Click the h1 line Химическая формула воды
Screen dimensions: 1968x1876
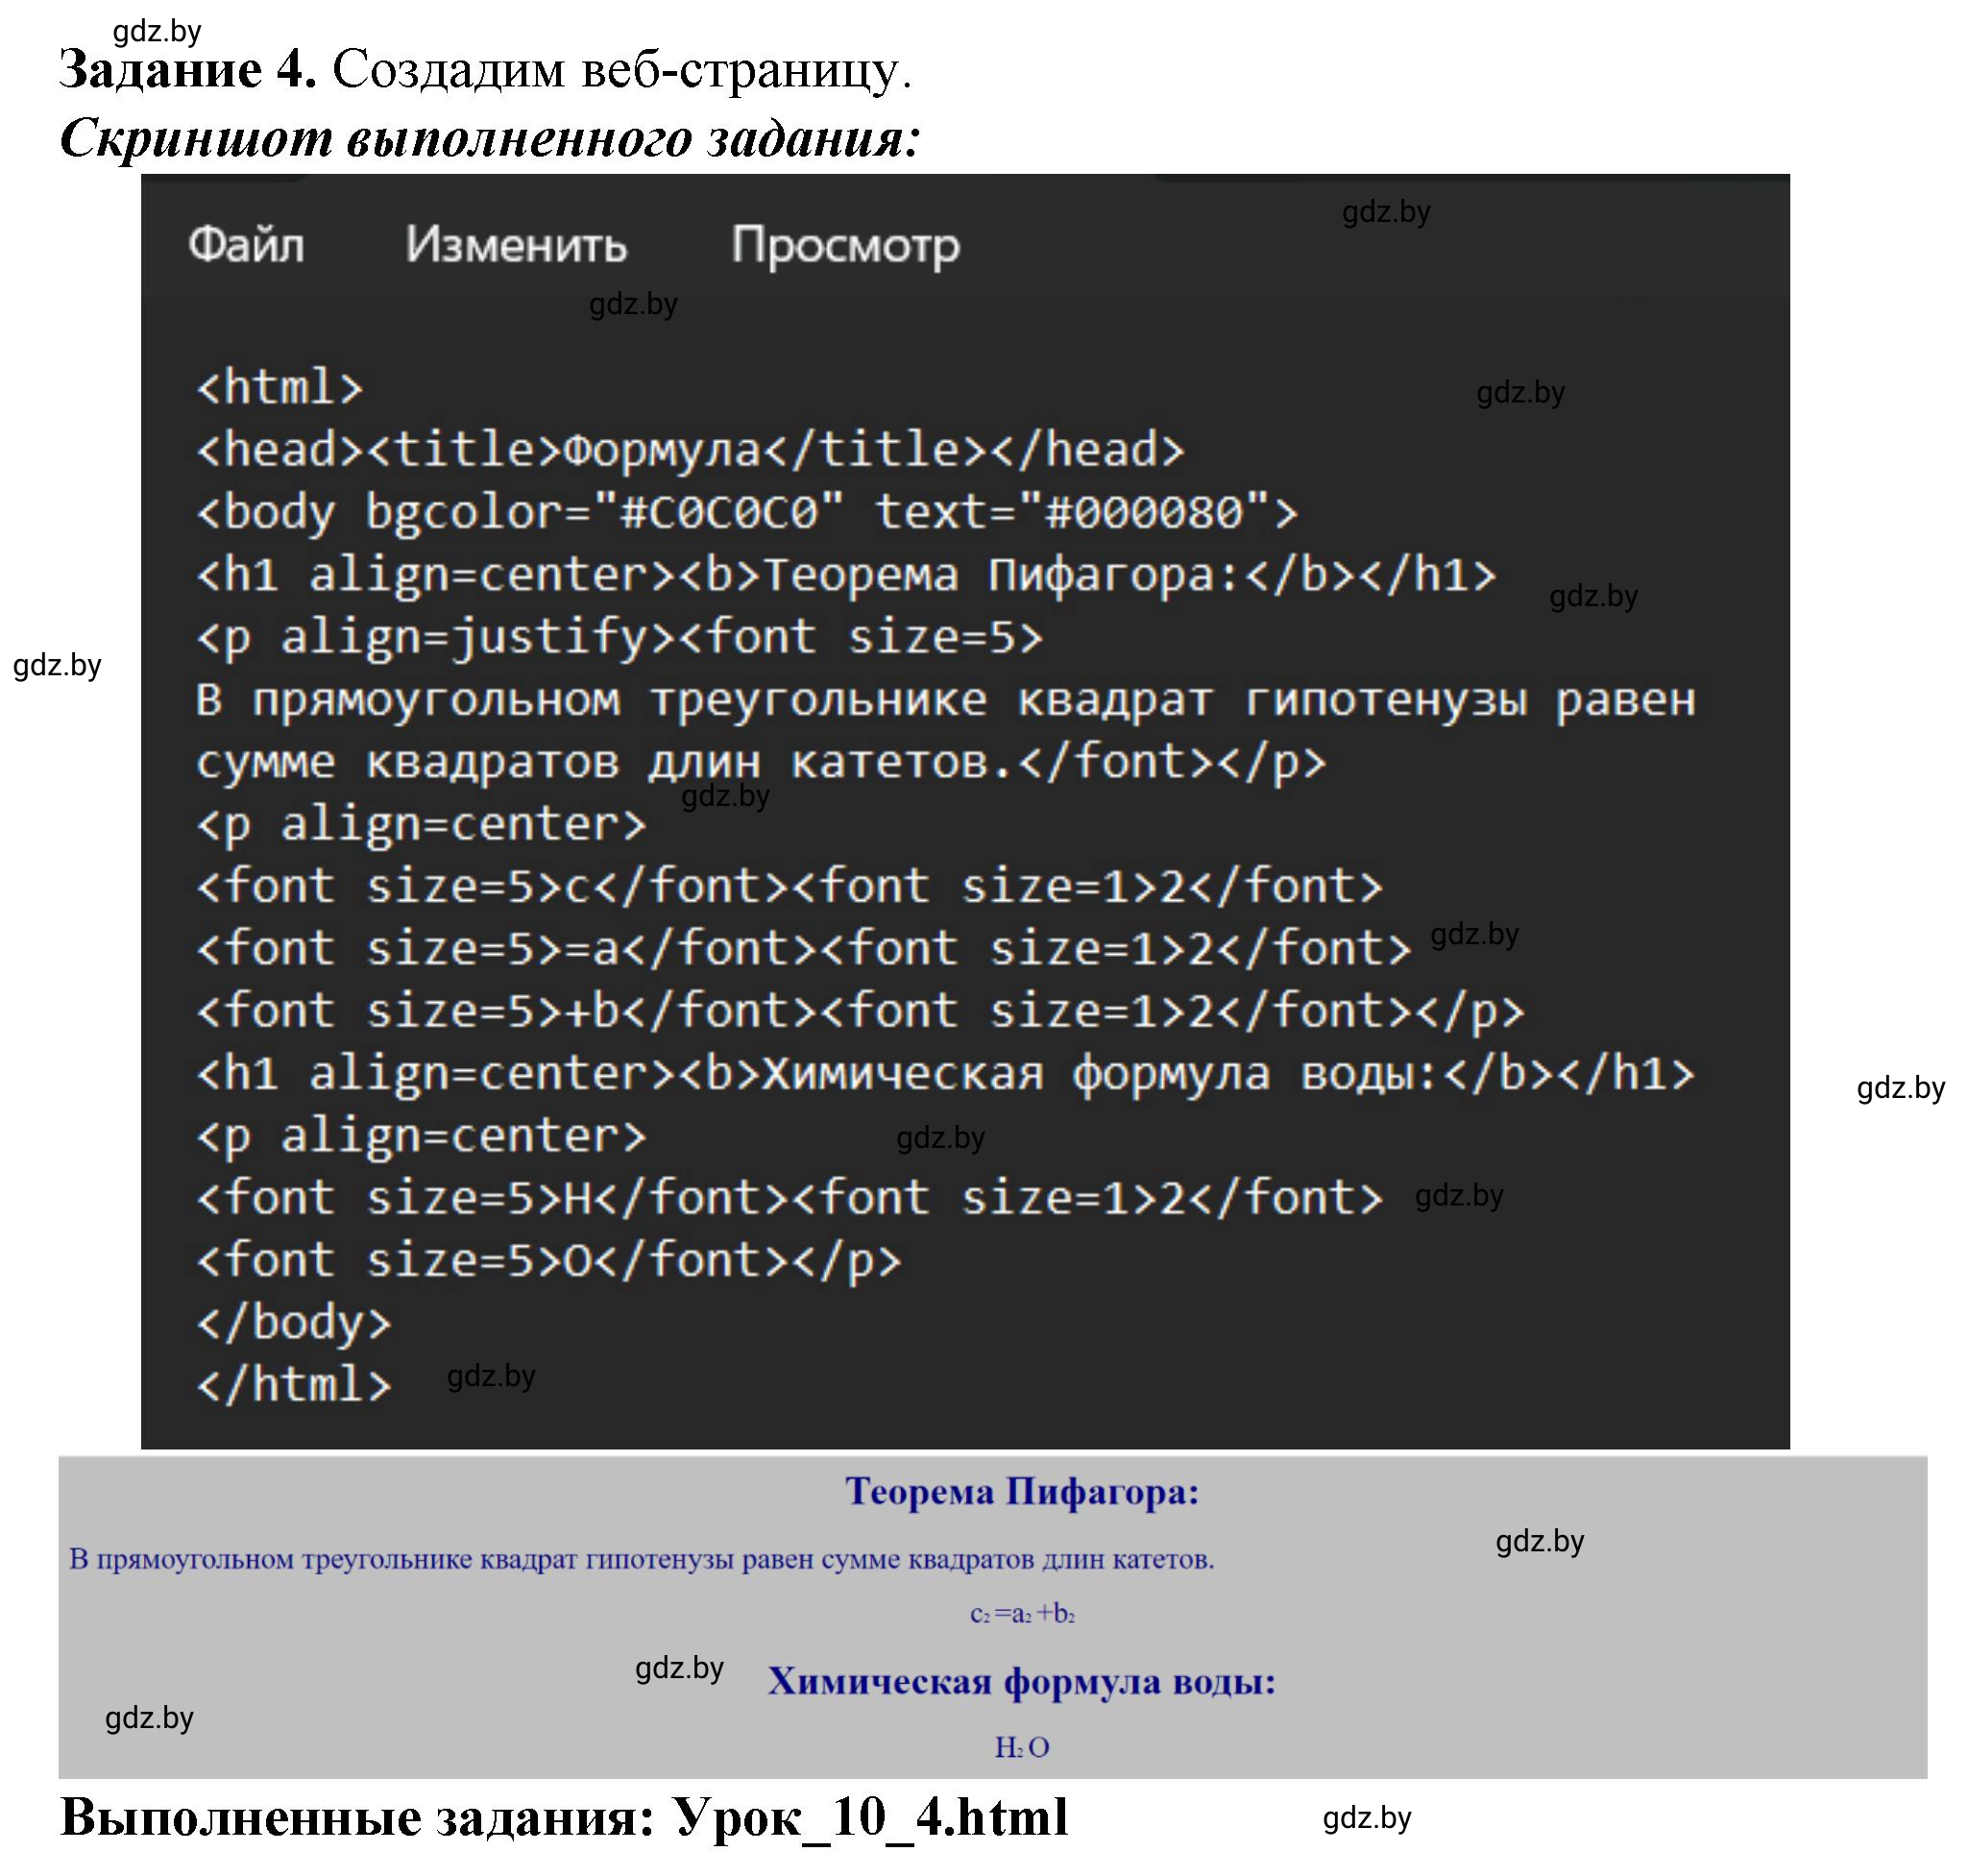[x=946, y=1074]
